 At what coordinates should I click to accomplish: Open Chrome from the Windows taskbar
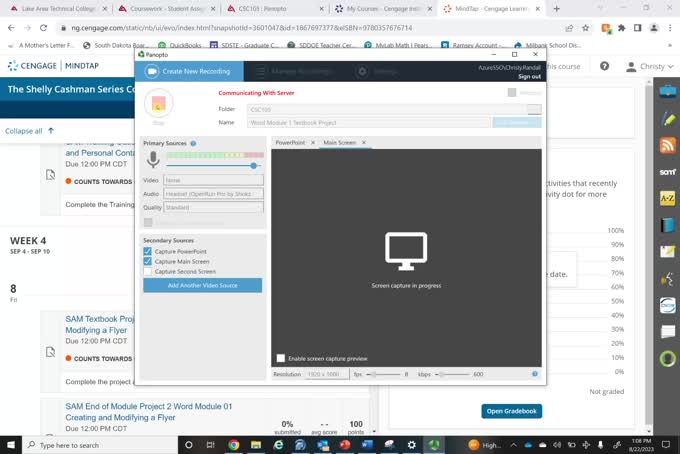[x=234, y=445]
